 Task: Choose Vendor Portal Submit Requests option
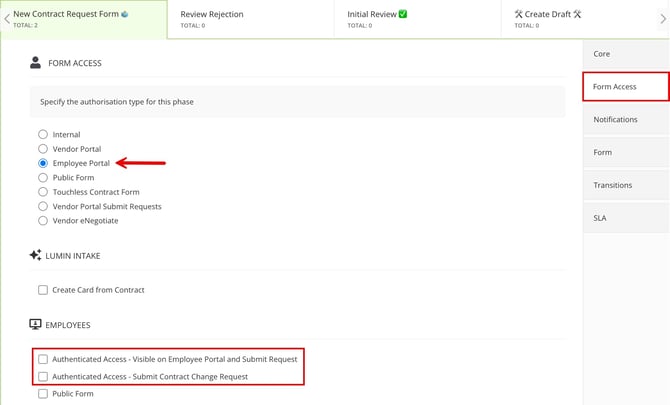[x=43, y=206]
